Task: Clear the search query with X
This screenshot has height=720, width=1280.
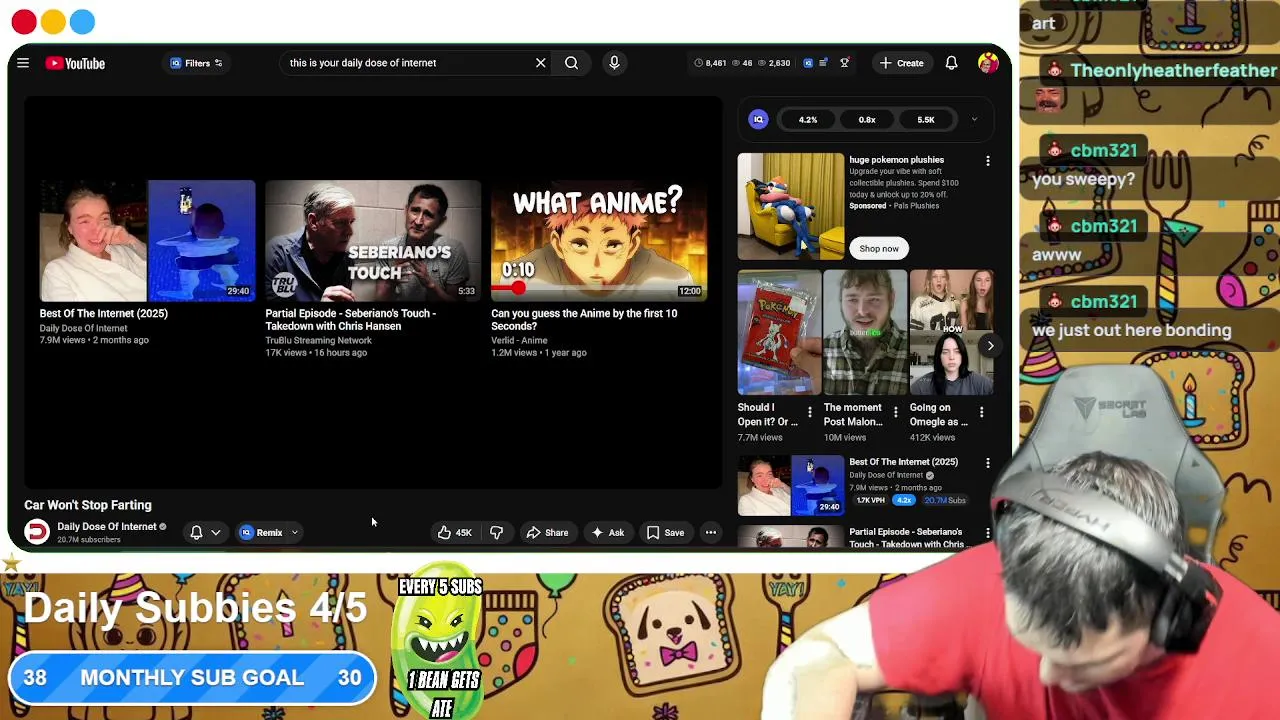Action: coord(541,63)
